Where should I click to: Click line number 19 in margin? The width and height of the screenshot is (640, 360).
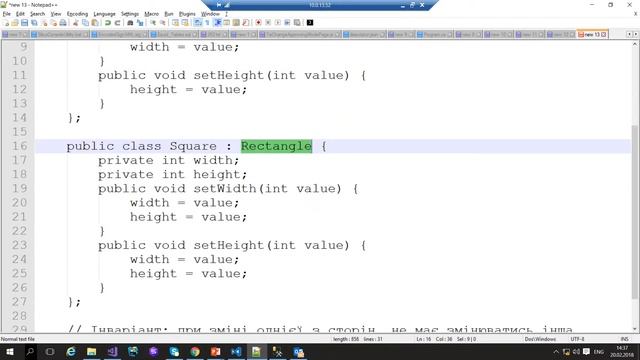tap(19, 189)
